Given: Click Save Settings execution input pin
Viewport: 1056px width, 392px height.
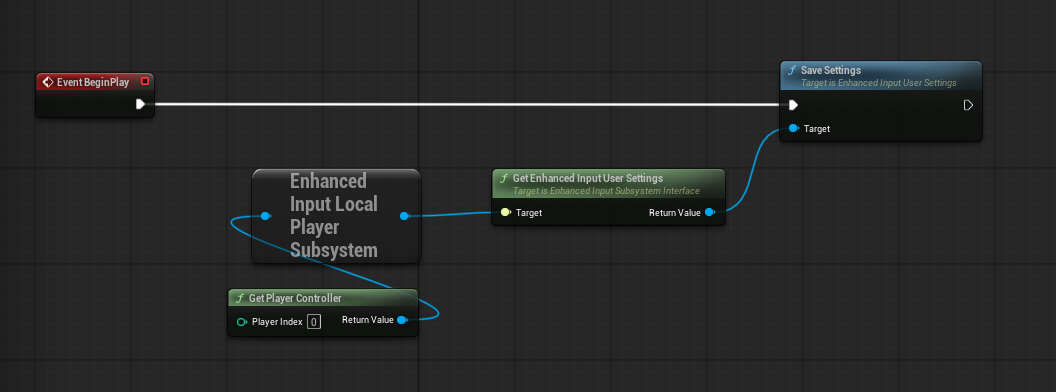Looking at the screenshot, I should coord(793,104).
